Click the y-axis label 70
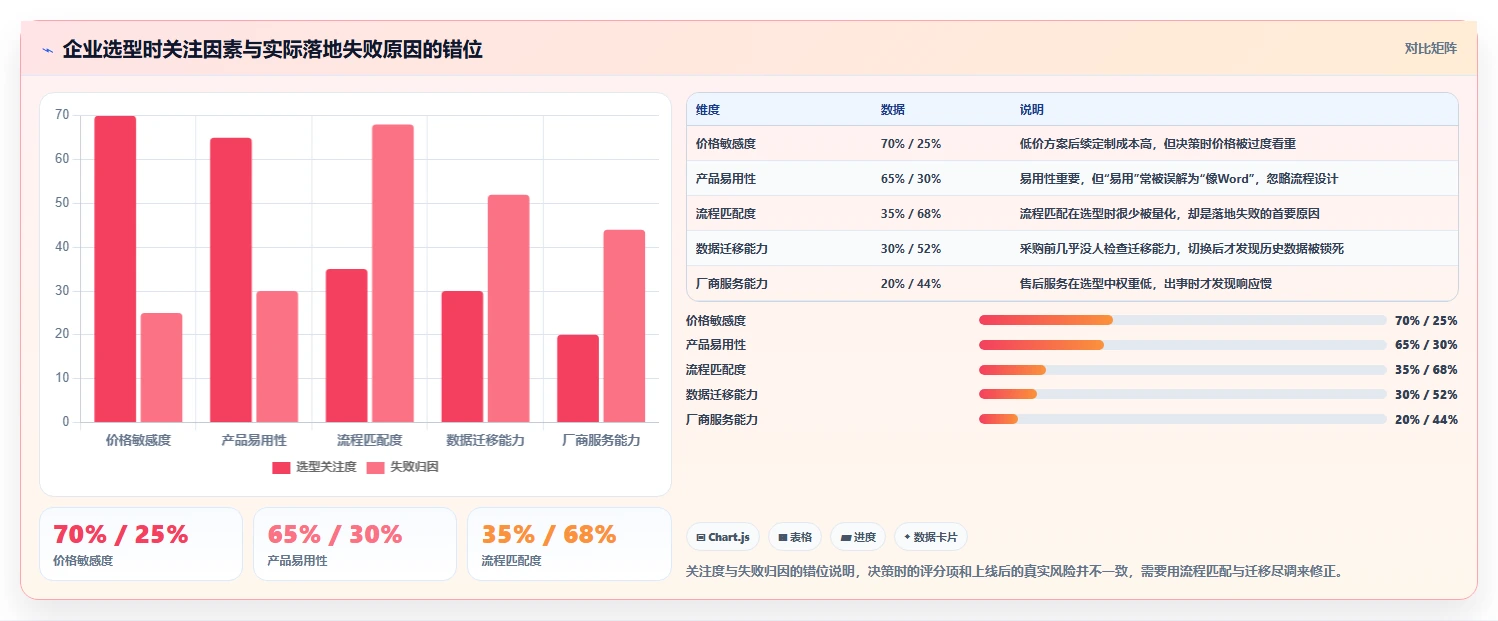This screenshot has height=621, width=1498. (62, 115)
